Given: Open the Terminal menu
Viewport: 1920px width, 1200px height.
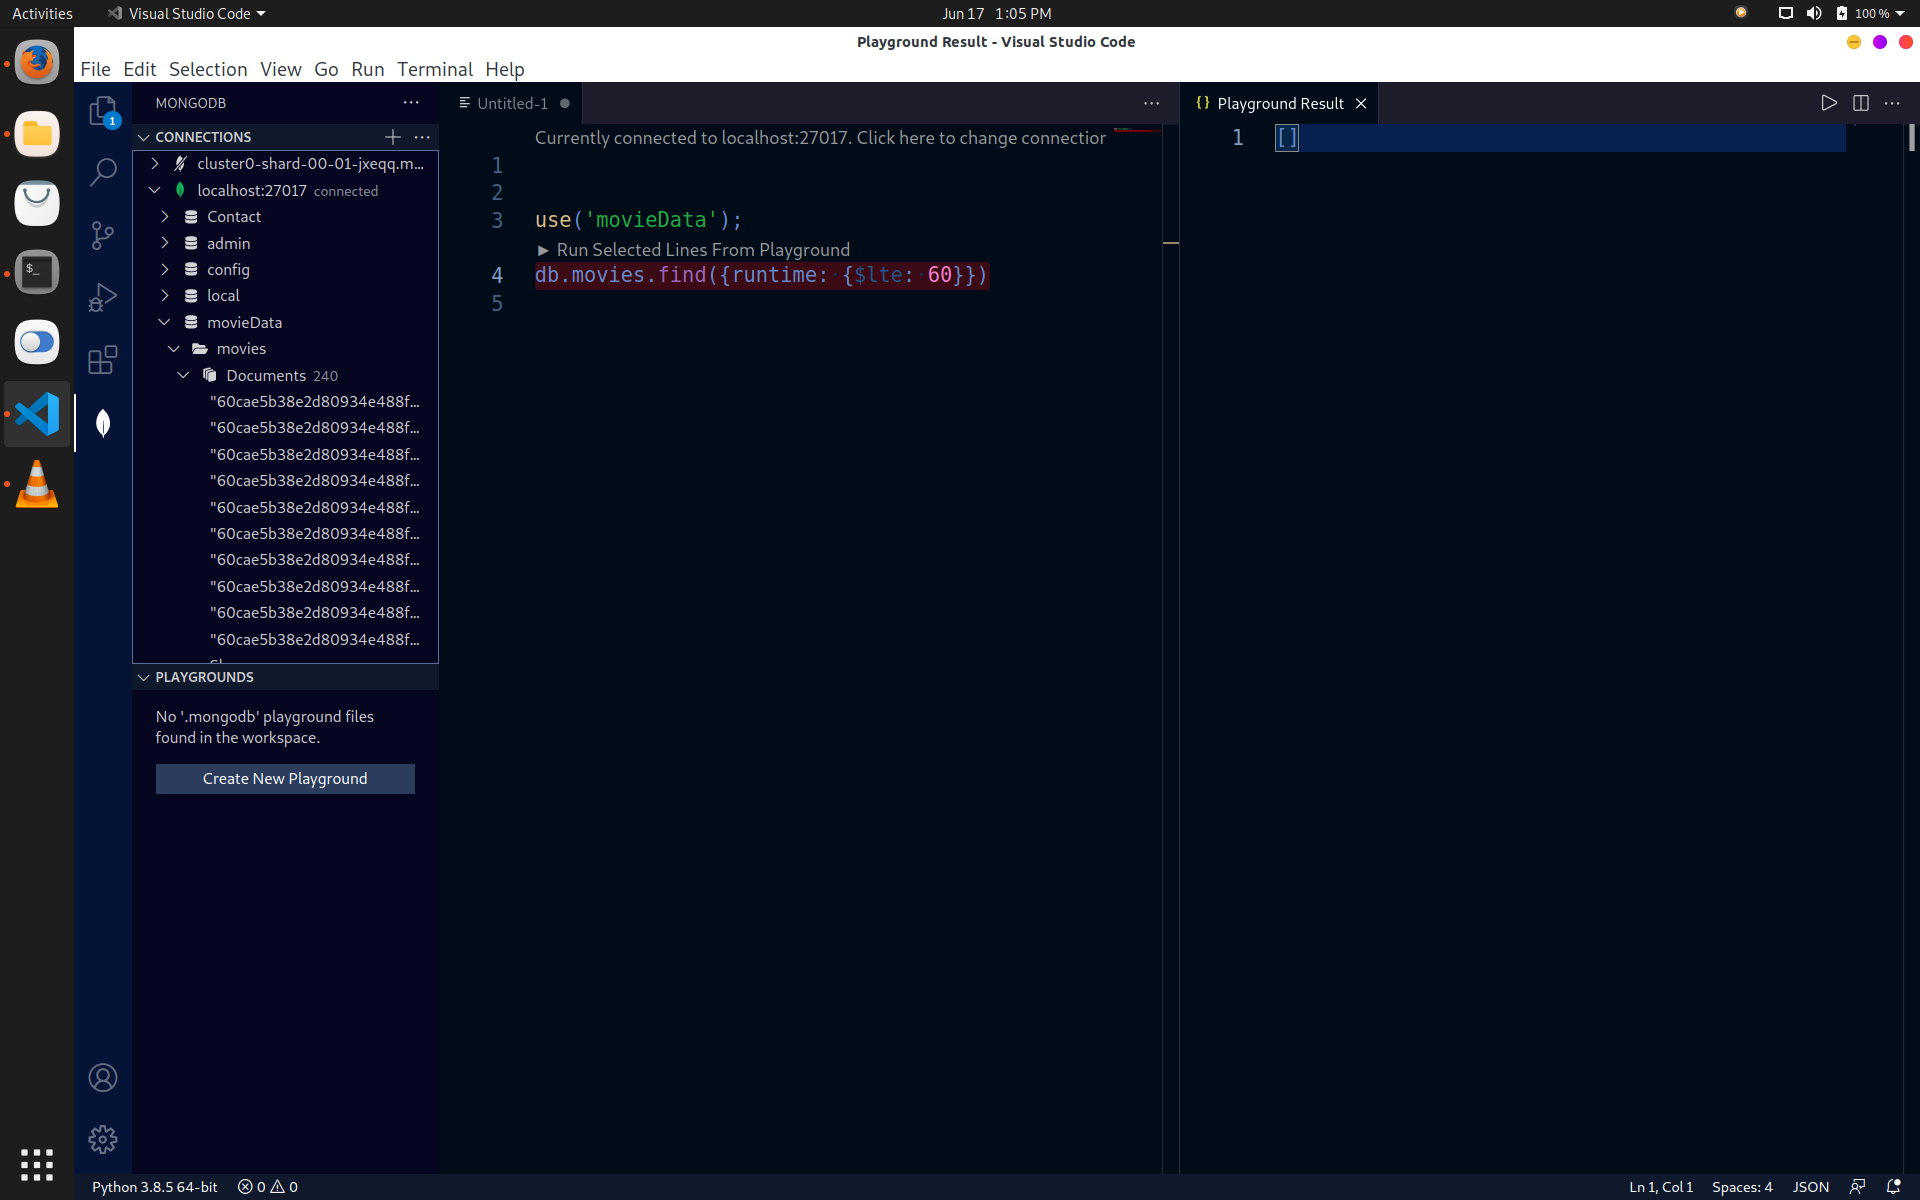Looking at the screenshot, I should click(x=434, y=69).
